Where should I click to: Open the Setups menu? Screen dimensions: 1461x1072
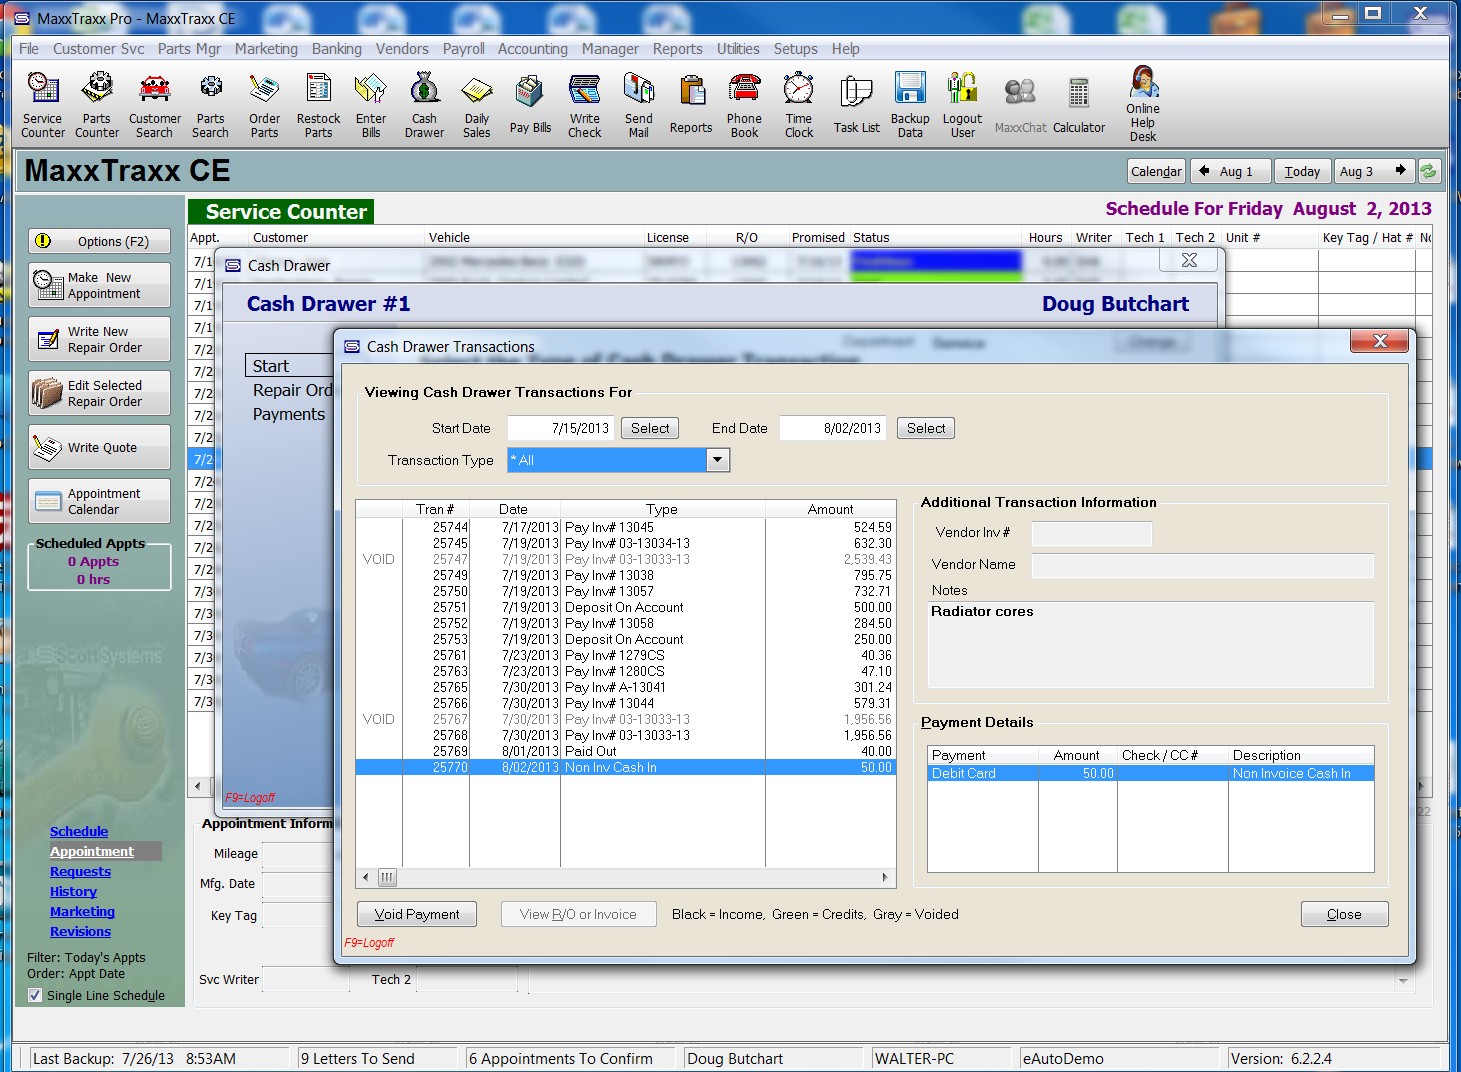795,49
